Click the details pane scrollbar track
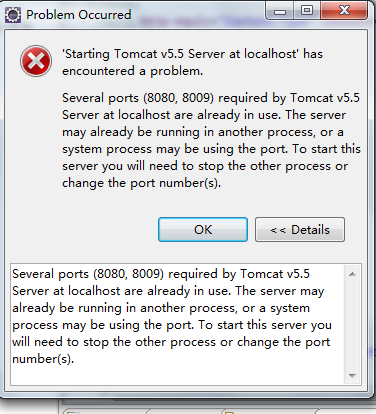The image size is (376, 414). click(x=352, y=325)
